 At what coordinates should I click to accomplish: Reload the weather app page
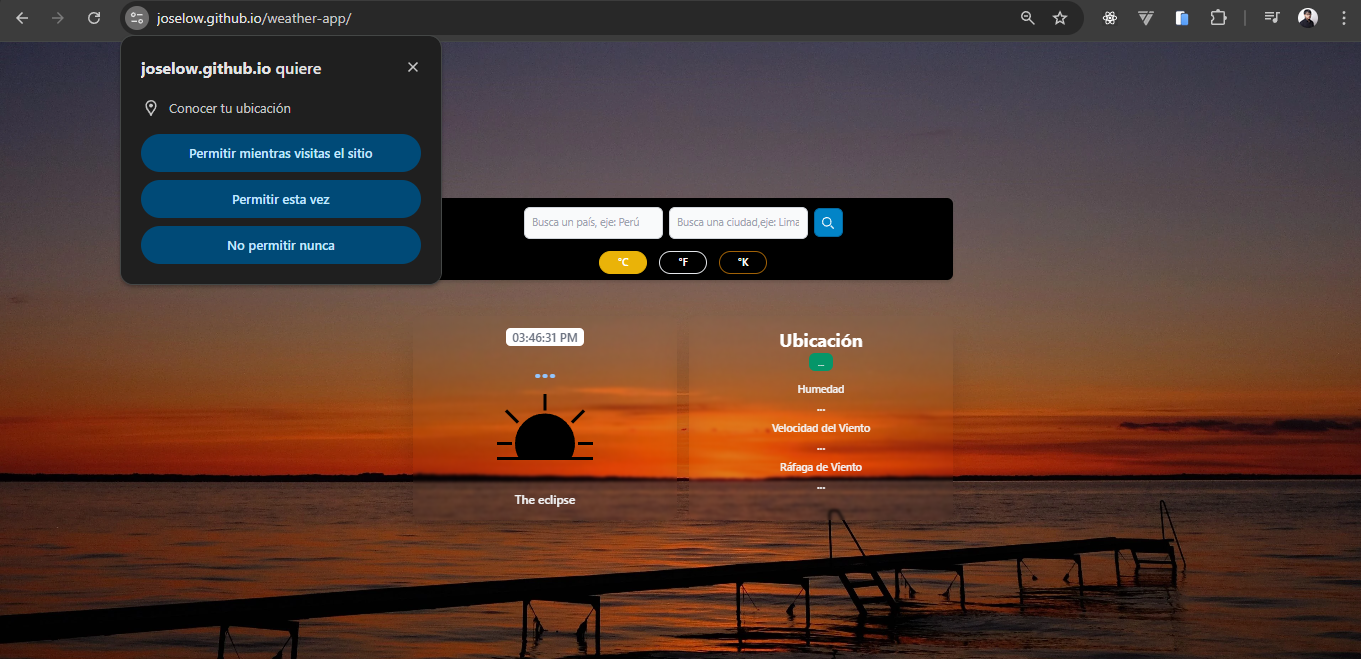coord(94,18)
